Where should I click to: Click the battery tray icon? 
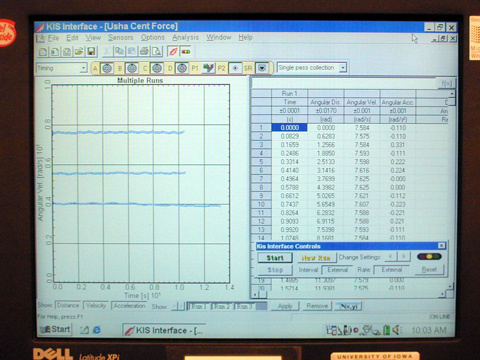pos(386,330)
